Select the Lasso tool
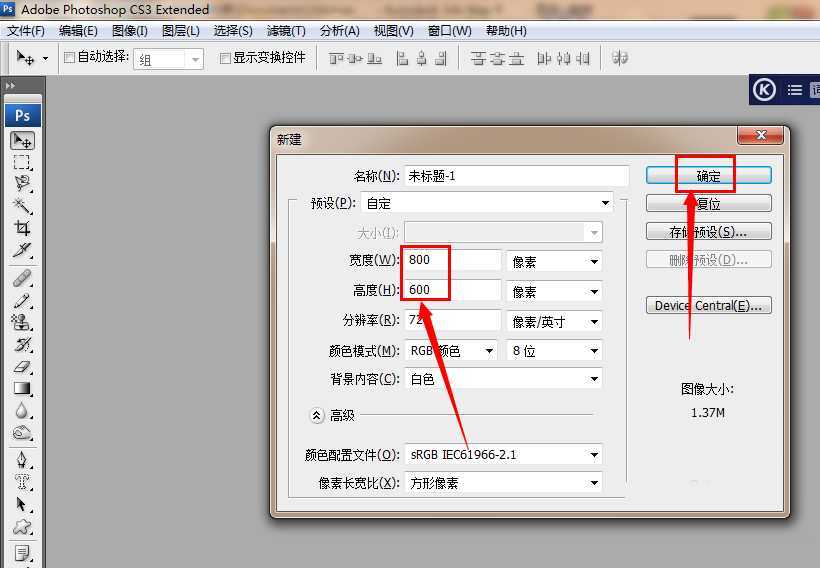 point(22,183)
